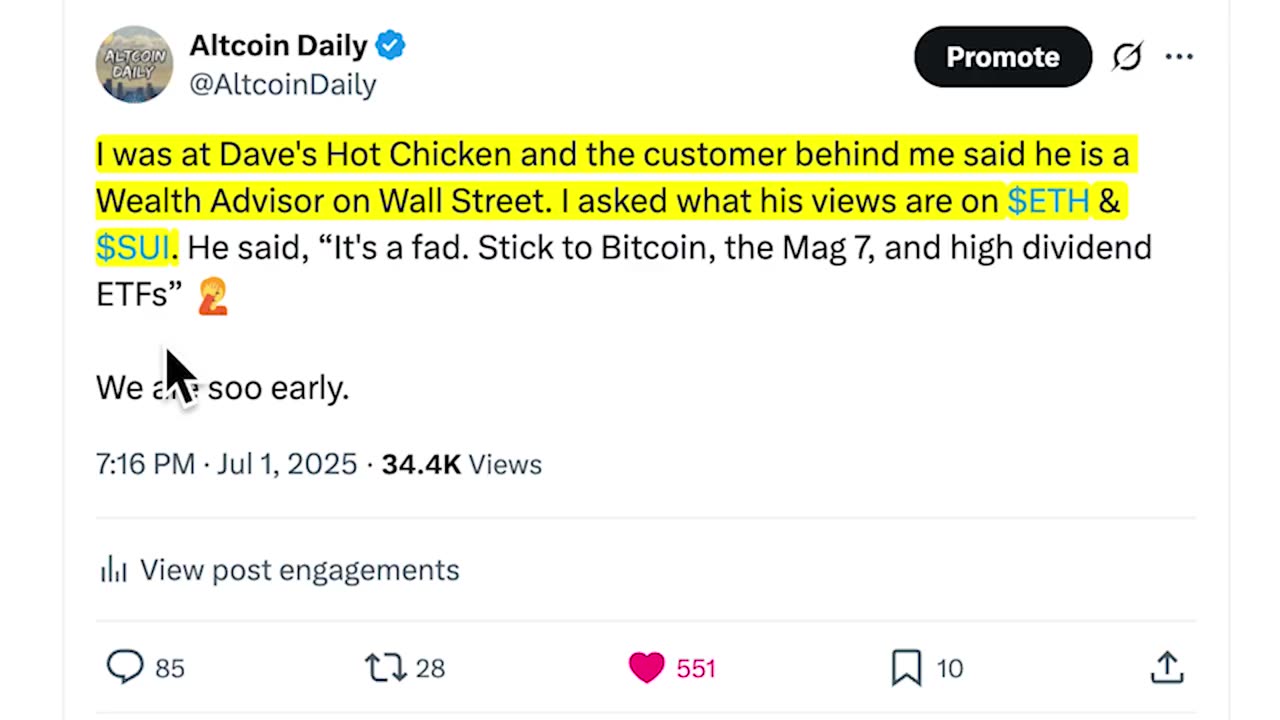Screen dimensions: 1280x720
Task: Toggle the bookmark icon
Action: tap(906, 667)
